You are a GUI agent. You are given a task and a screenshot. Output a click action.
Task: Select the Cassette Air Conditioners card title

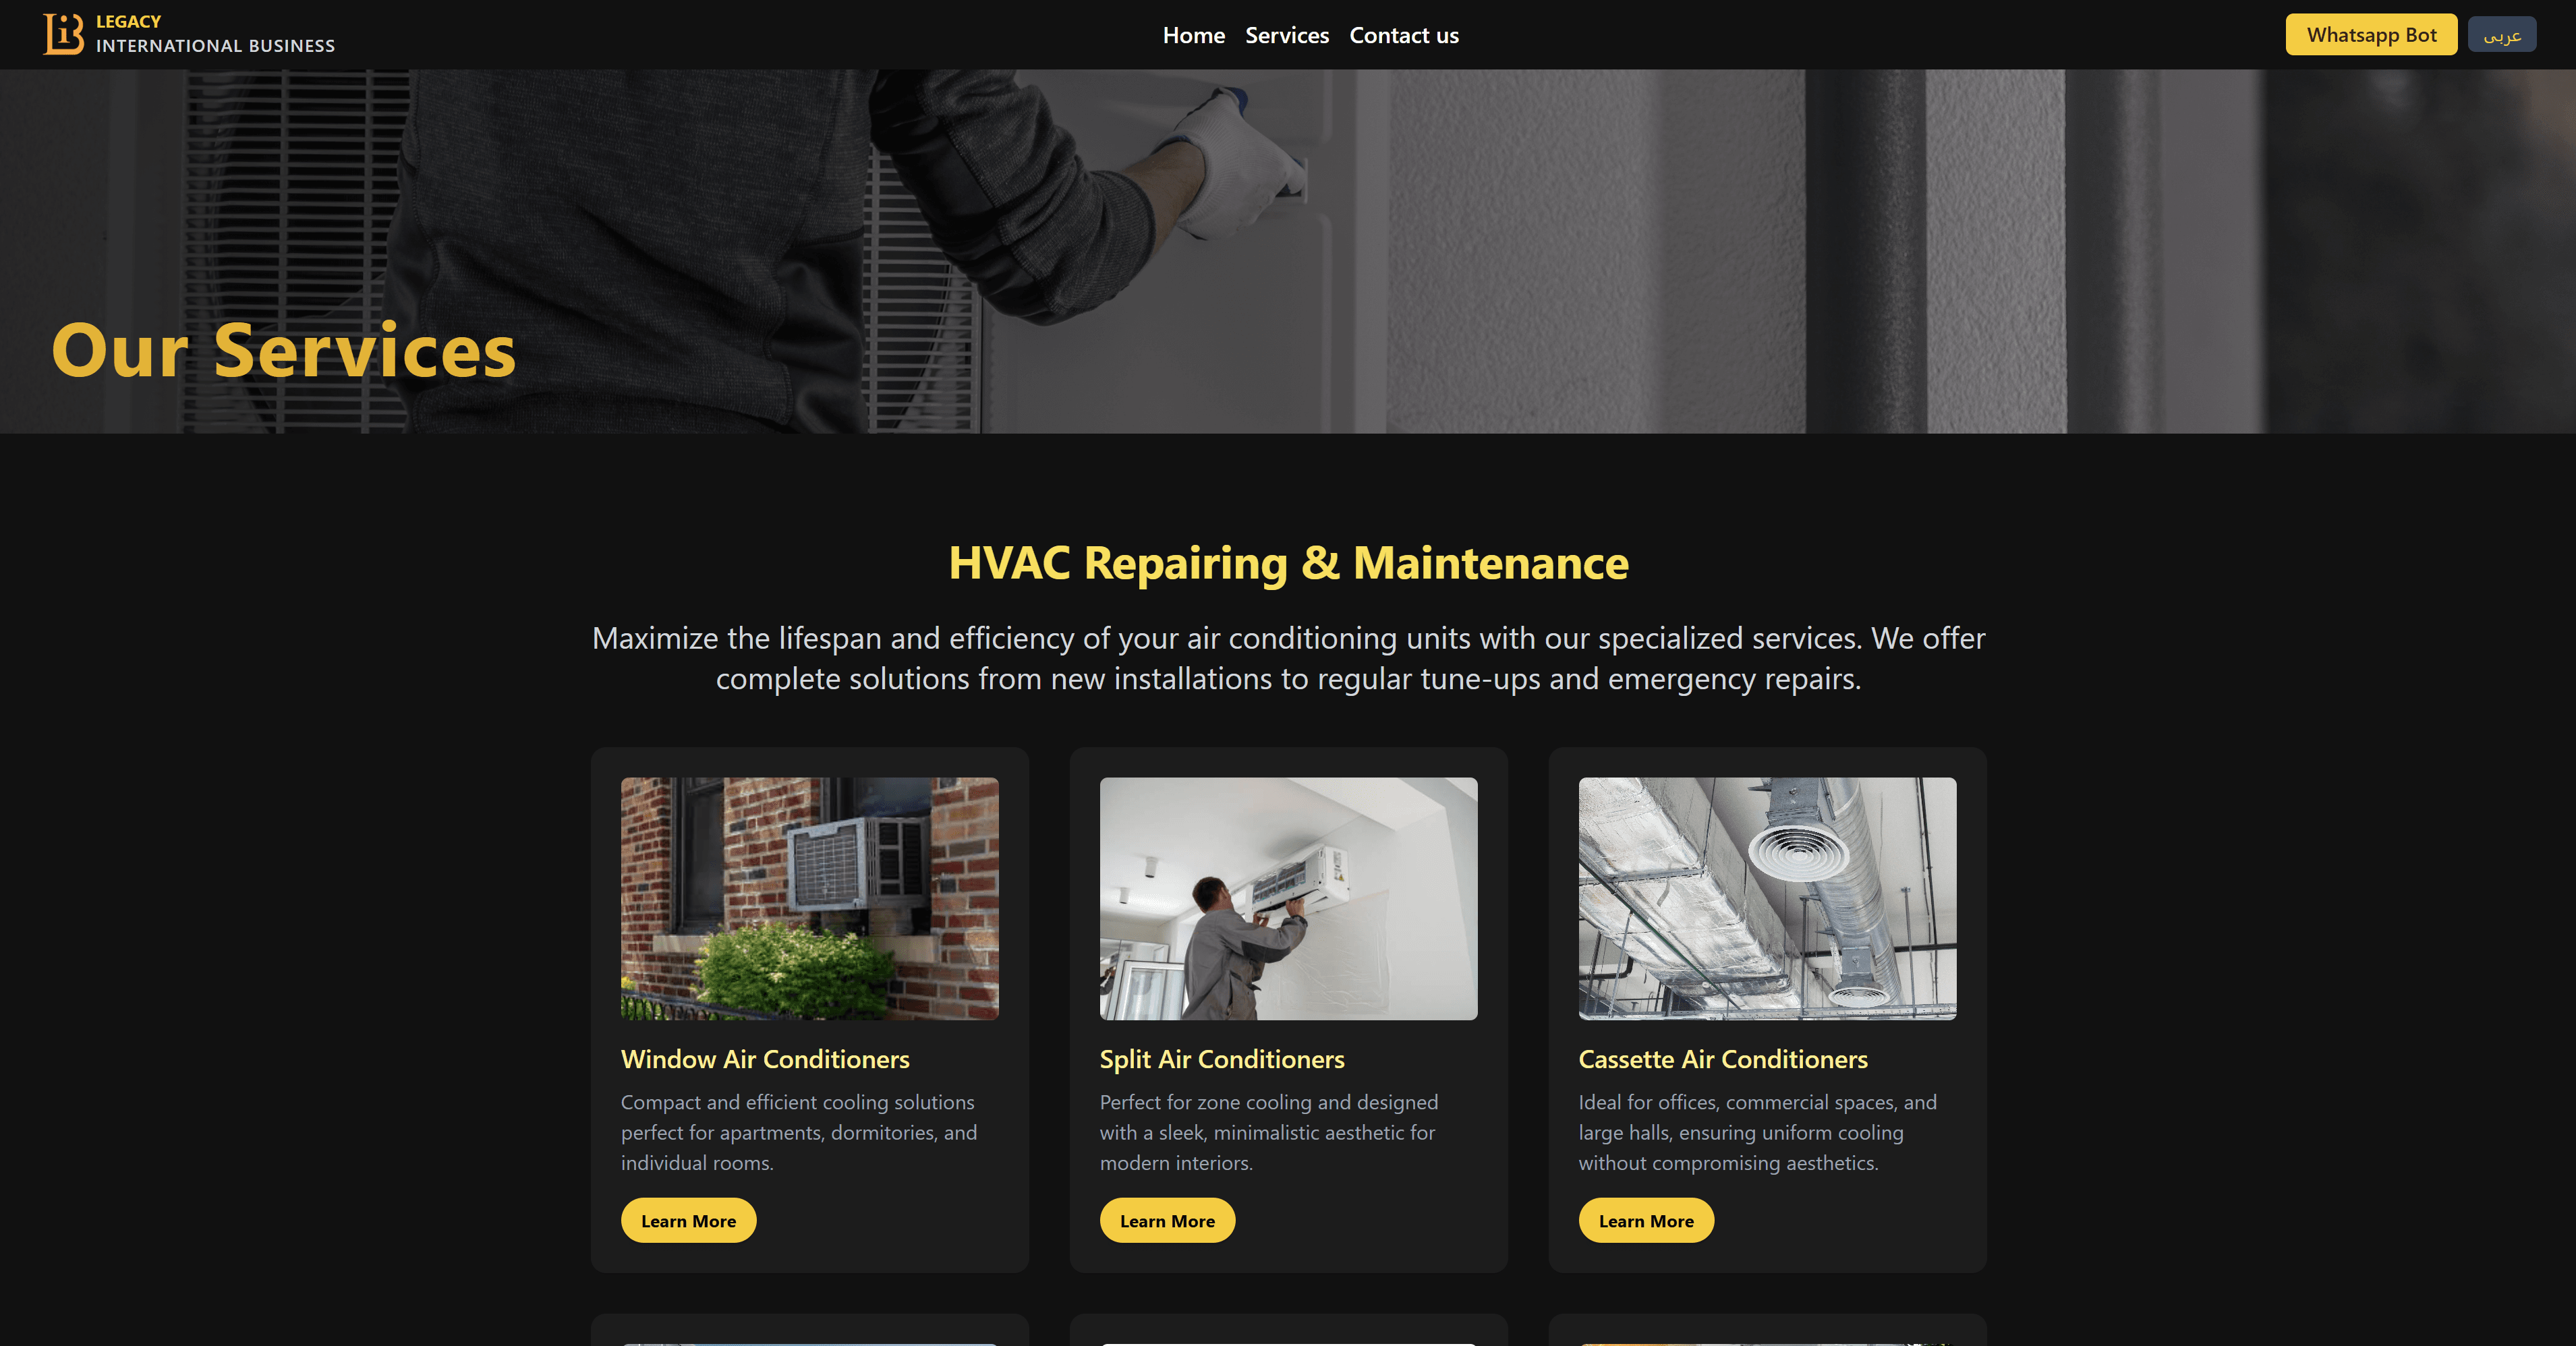click(1723, 1059)
